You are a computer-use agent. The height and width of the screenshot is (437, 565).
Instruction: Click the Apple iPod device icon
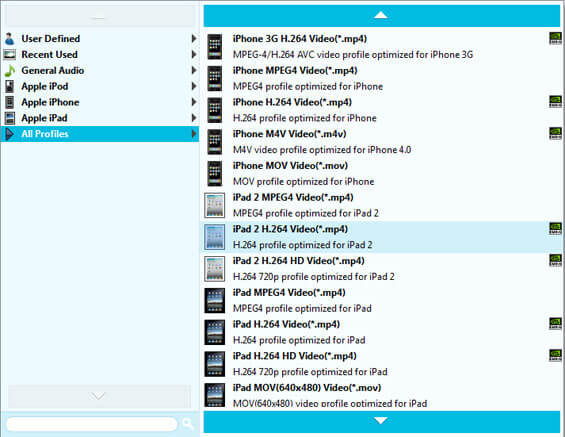(9, 86)
